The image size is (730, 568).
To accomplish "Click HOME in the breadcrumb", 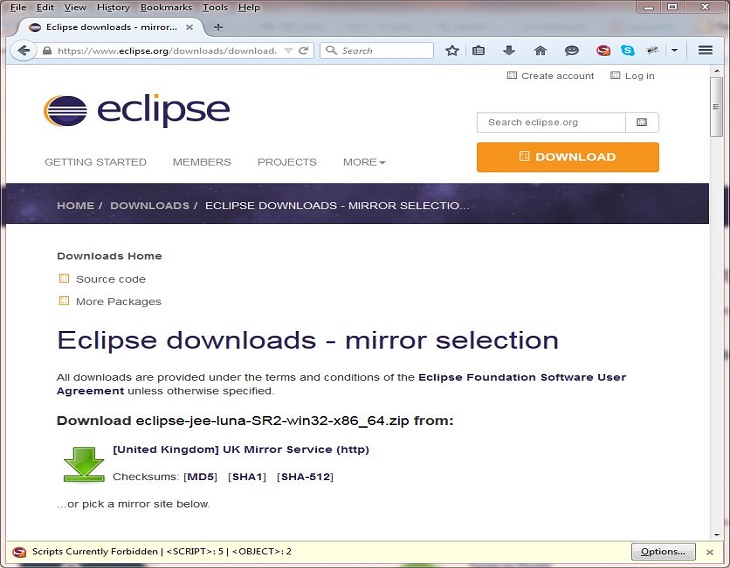I will tap(75, 205).
